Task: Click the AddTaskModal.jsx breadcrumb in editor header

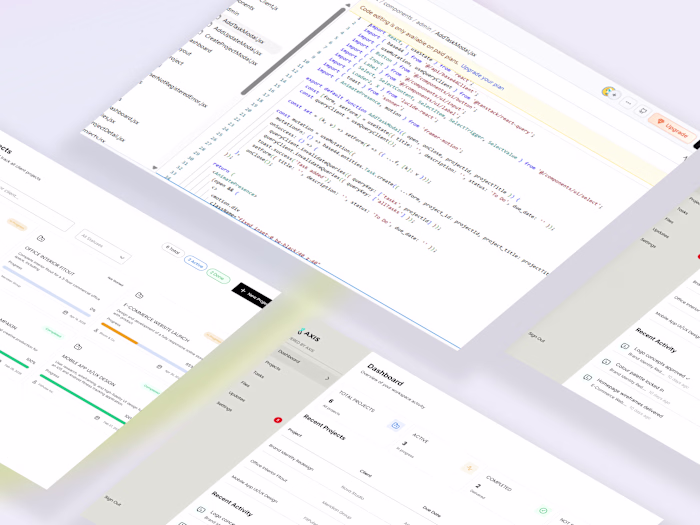Action: click(455, 44)
